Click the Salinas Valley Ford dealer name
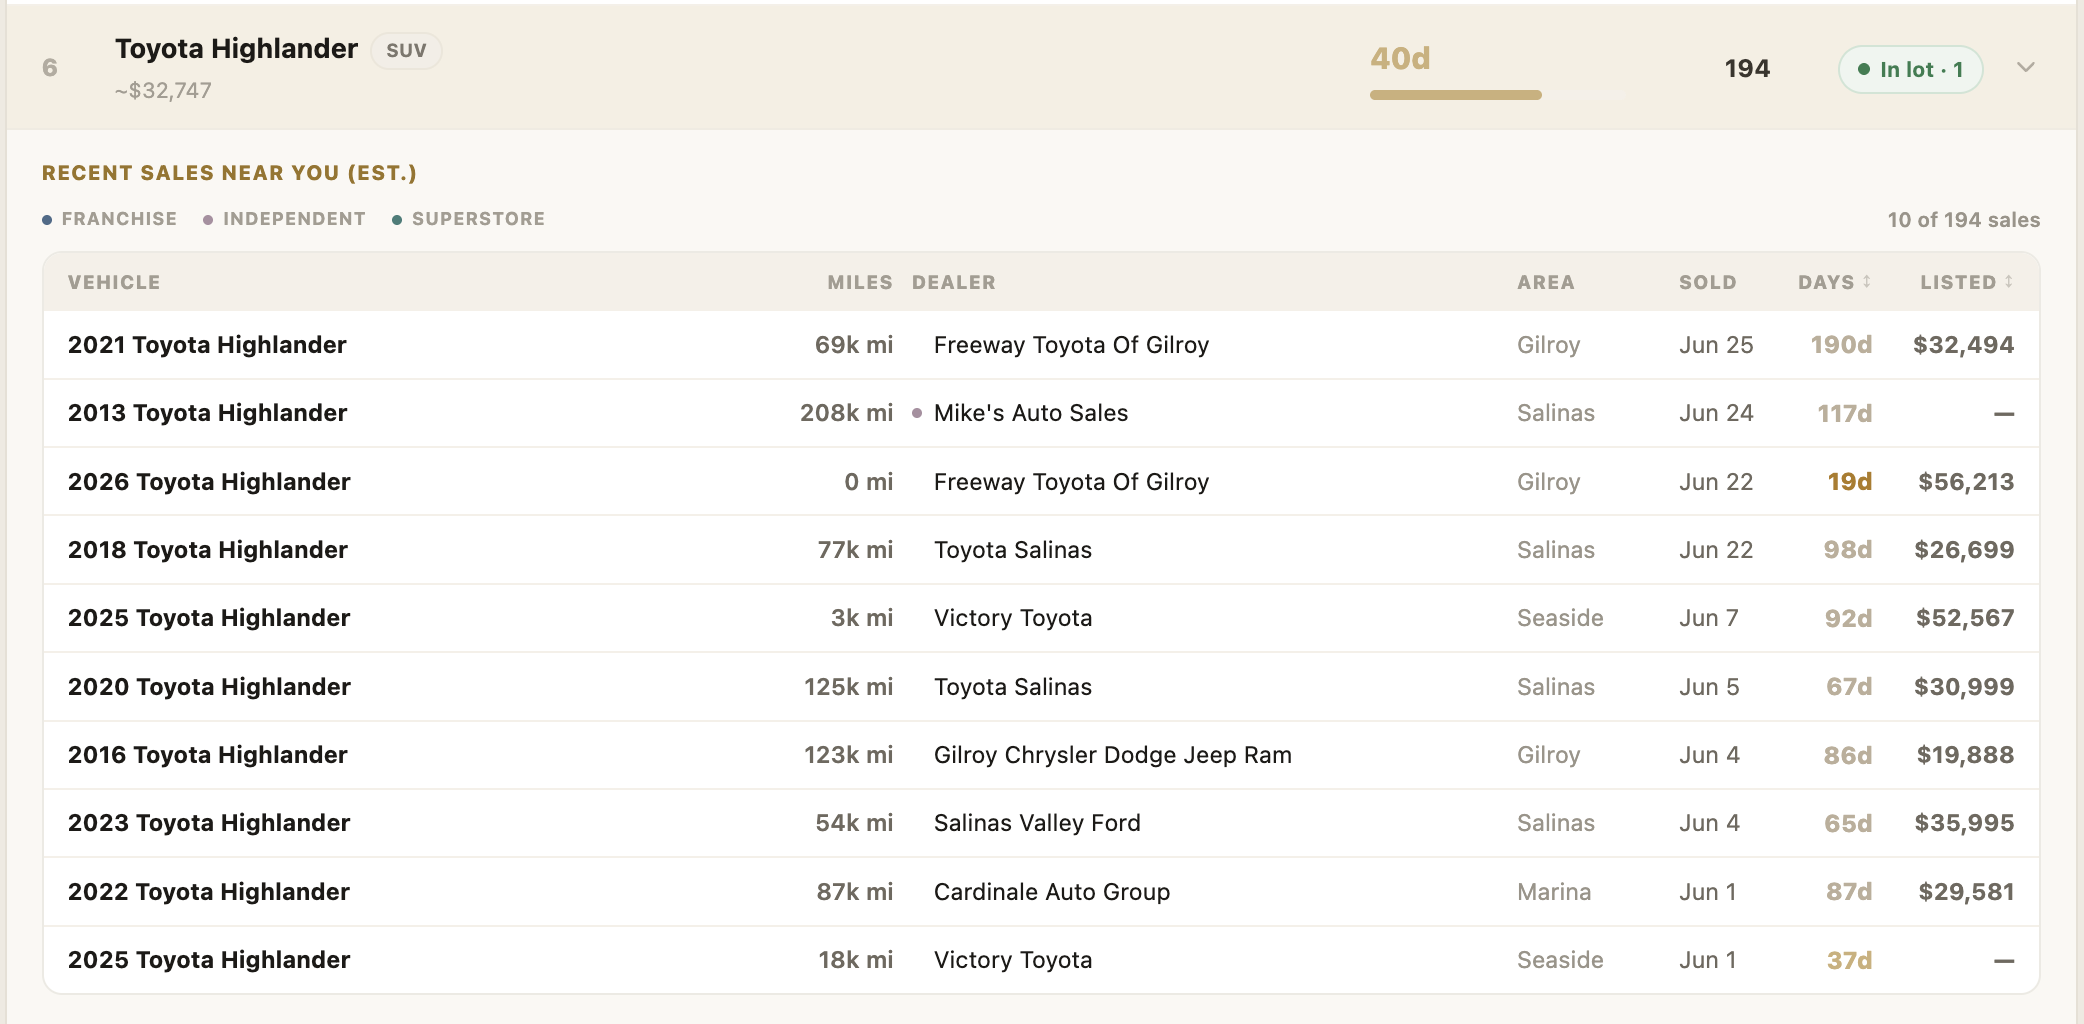This screenshot has height=1024, width=2084. click(x=1037, y=823)
